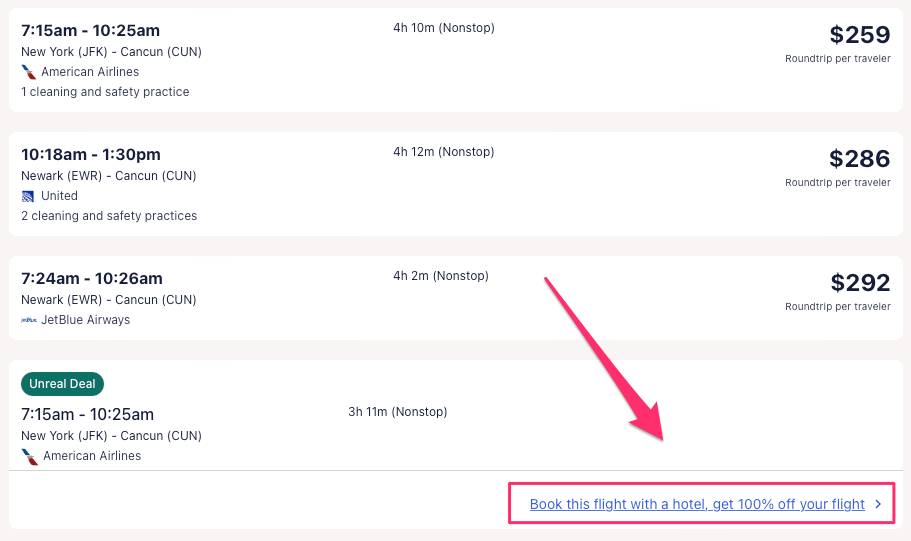Click the 3h 11m (Nonstop) duration in the Unreal Deal card
911x541 pixels.
[x=397, y=412]
